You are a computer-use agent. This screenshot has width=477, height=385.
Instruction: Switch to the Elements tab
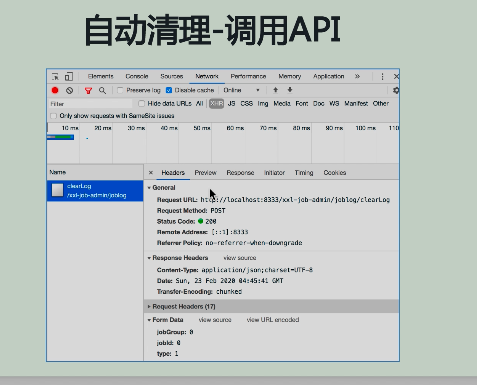(101, 76)
